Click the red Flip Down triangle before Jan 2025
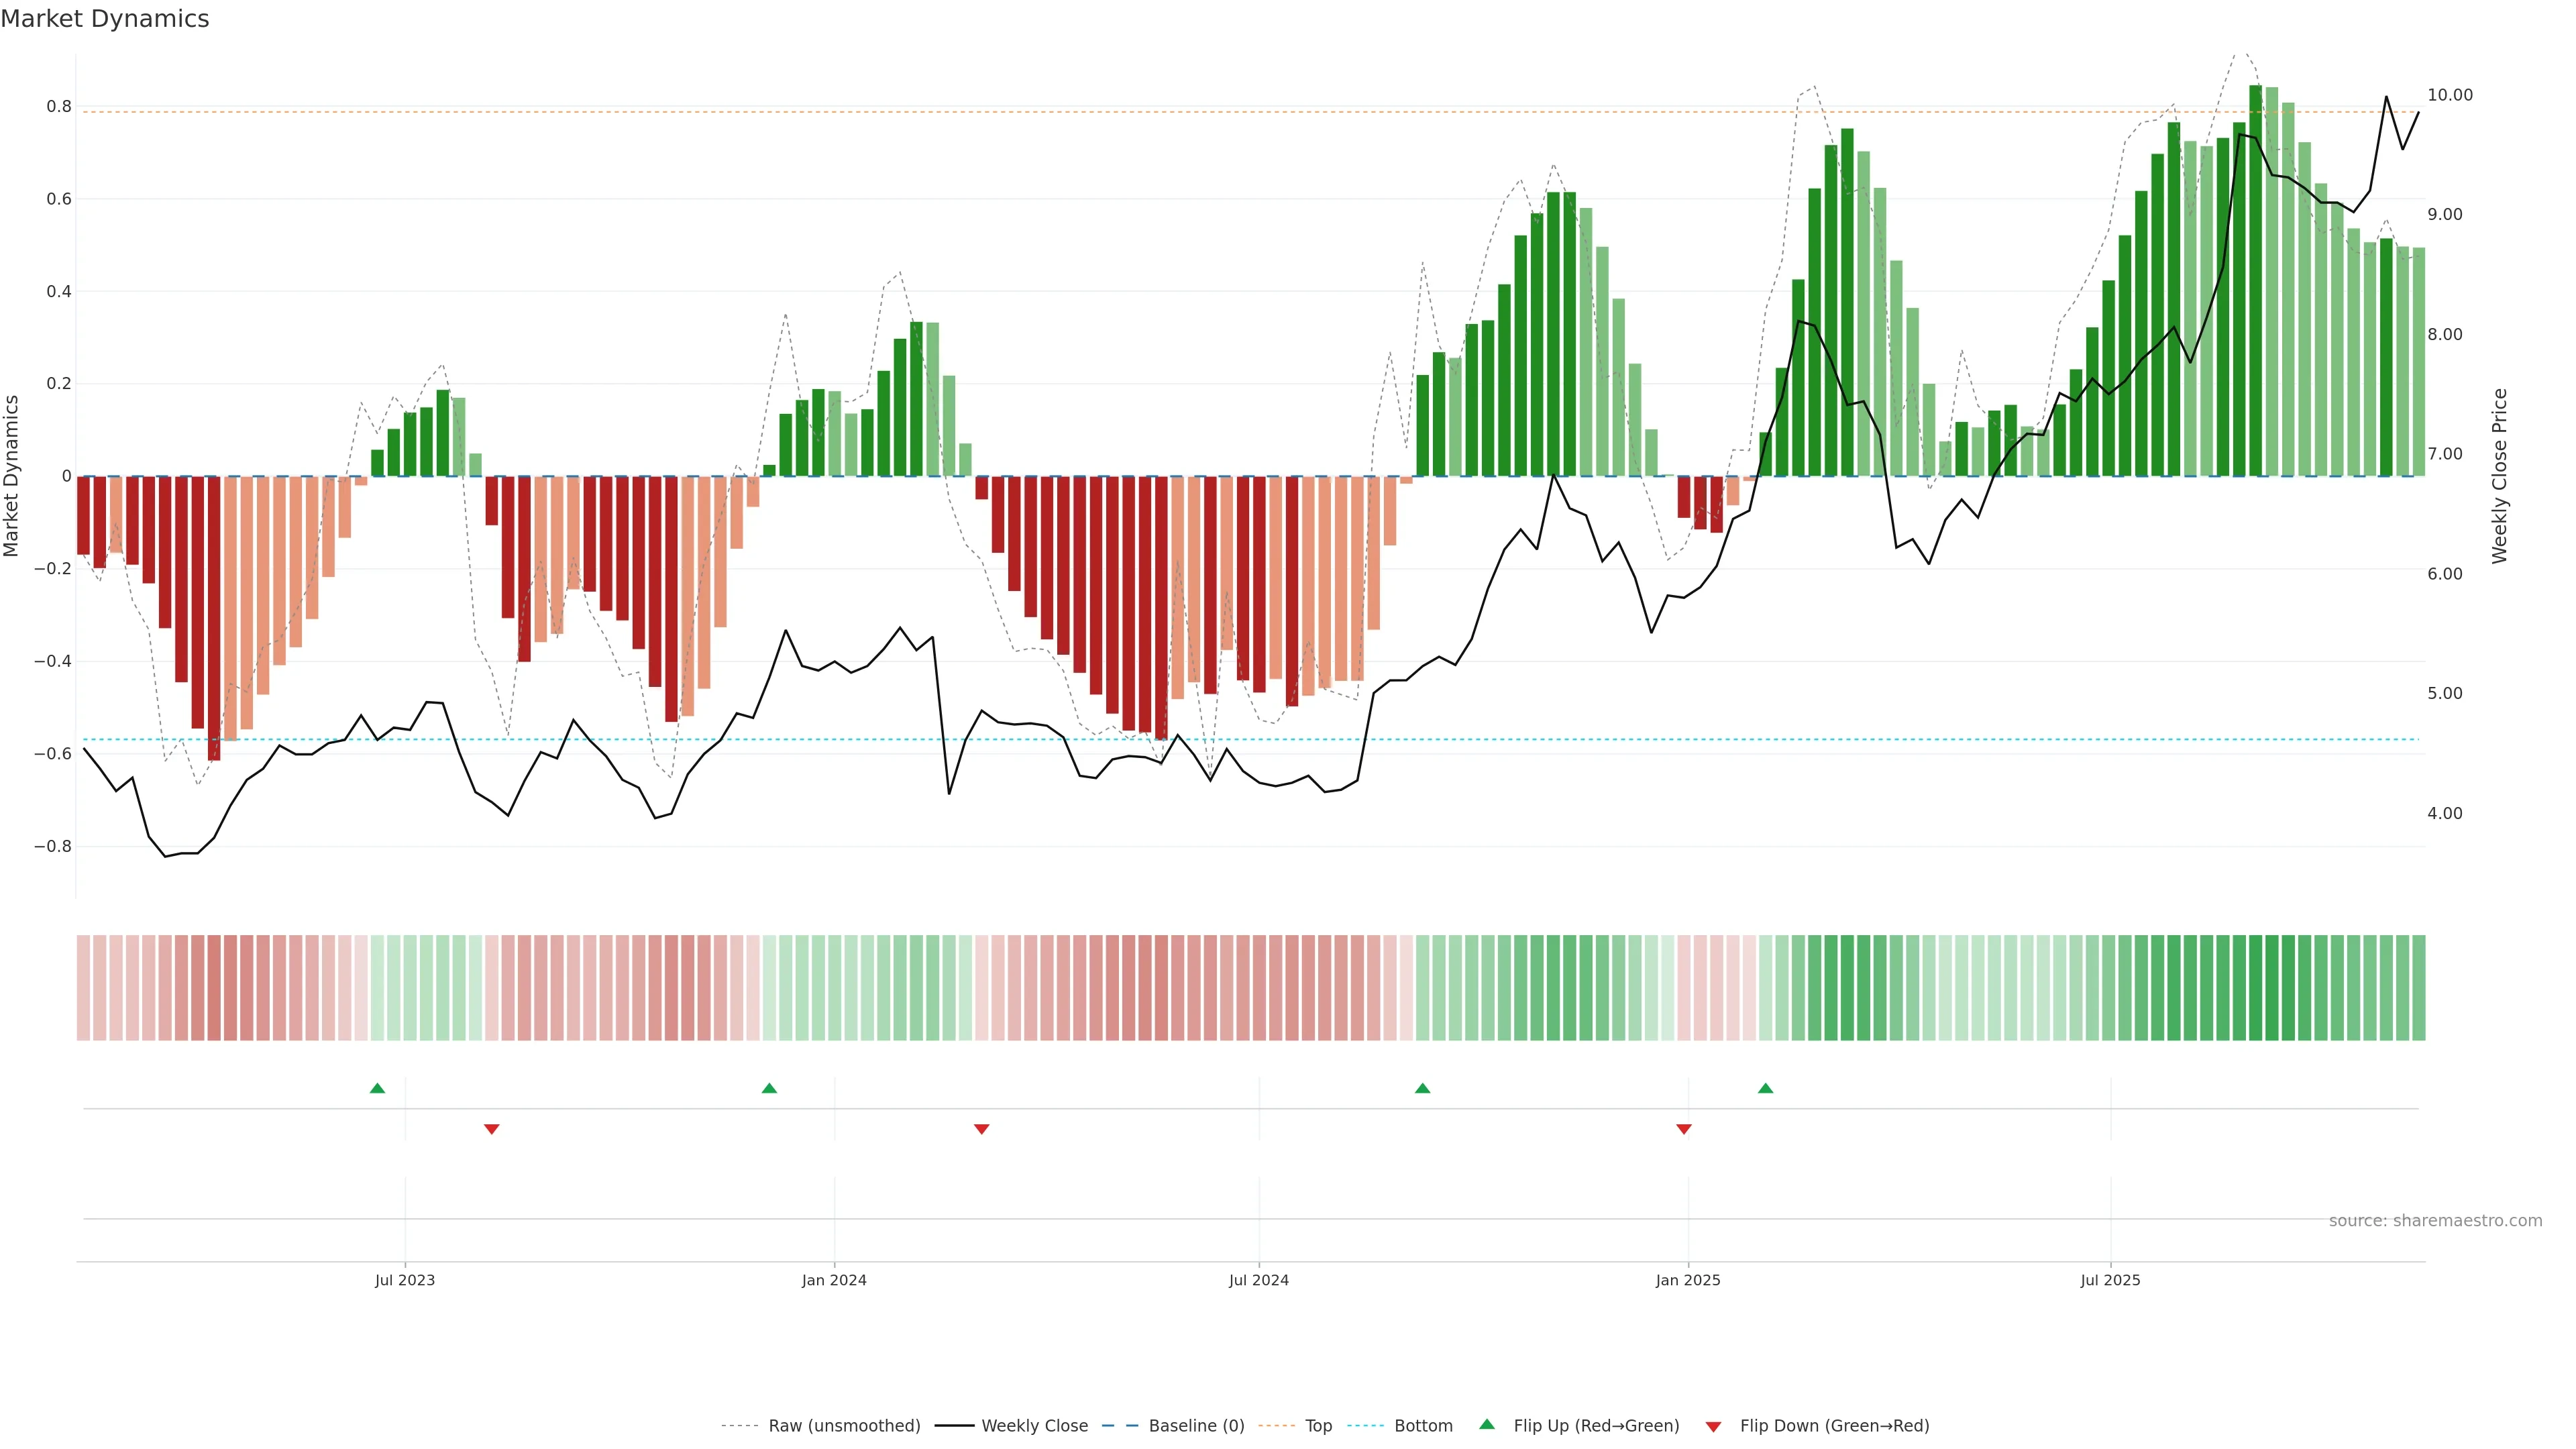The height and width of the screenshot is (1449, 2576). tap(1683, 1129)
